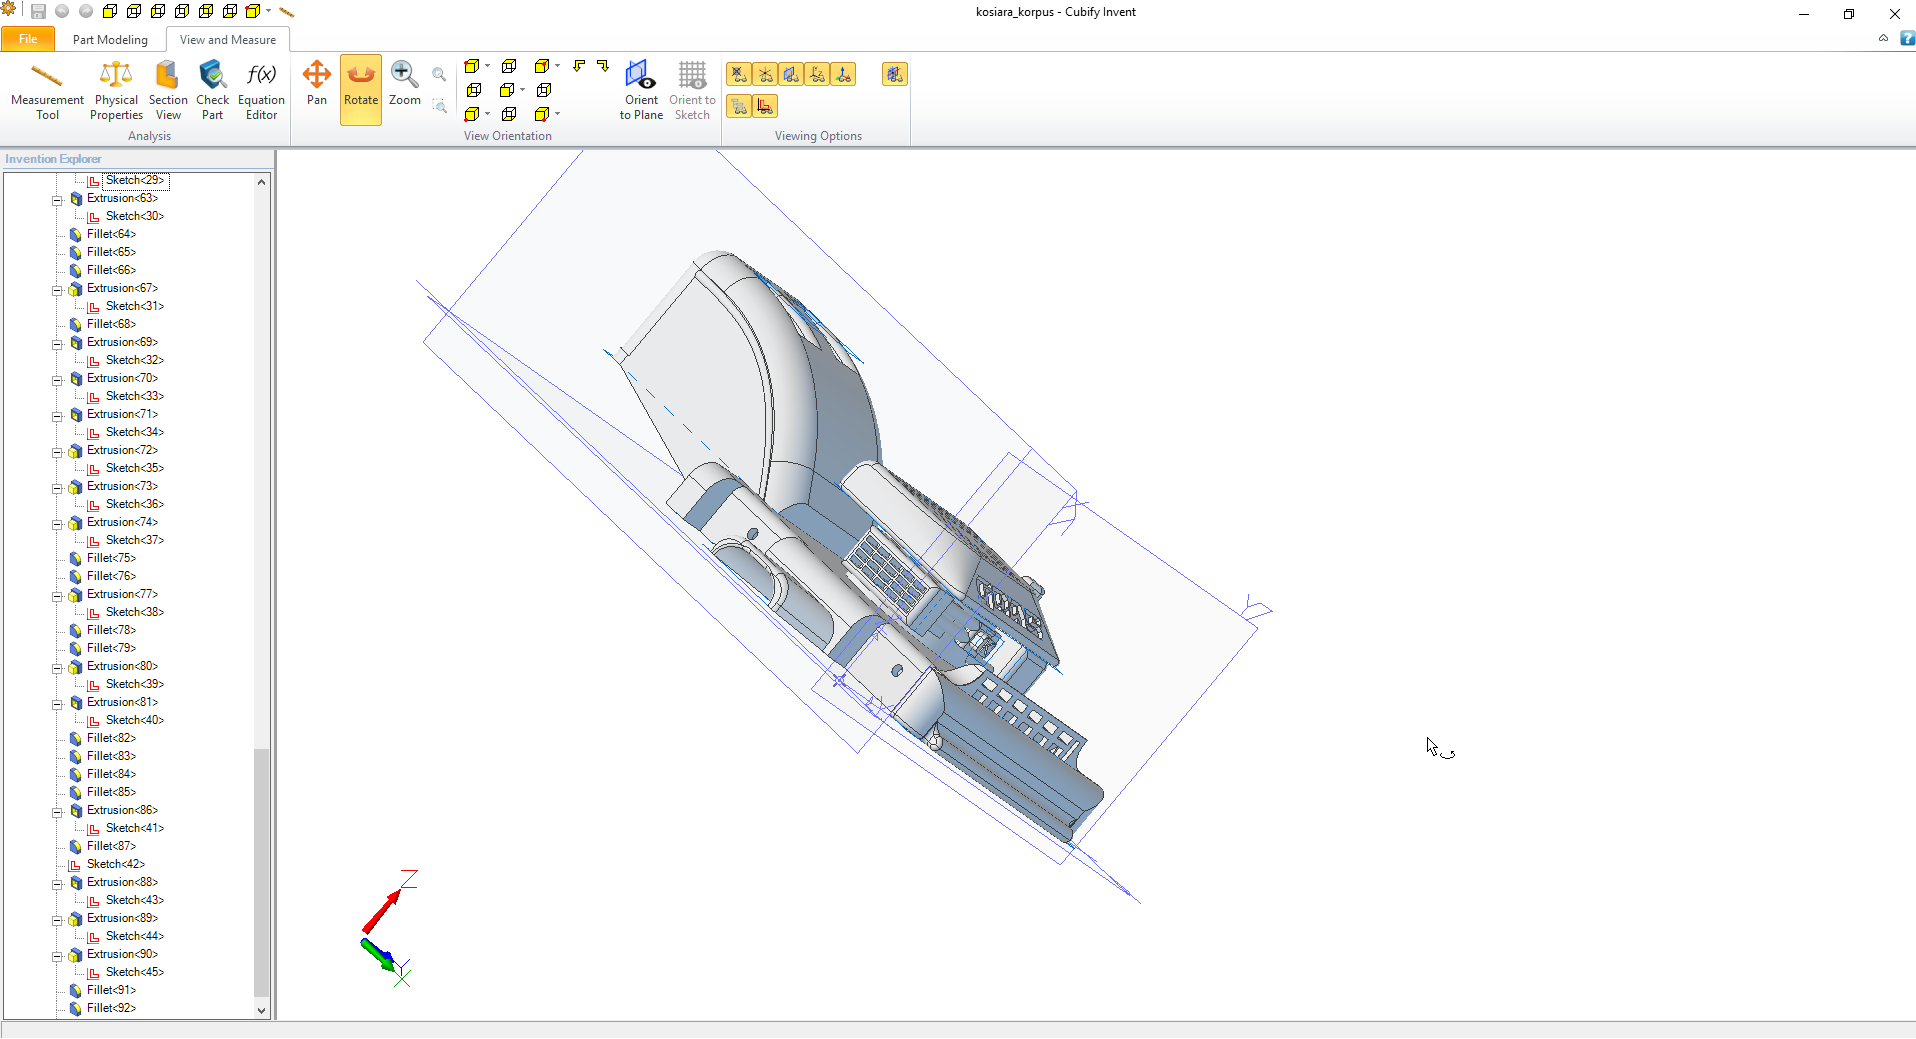Click ruler icon in quick access toolbar

(287, 12)
